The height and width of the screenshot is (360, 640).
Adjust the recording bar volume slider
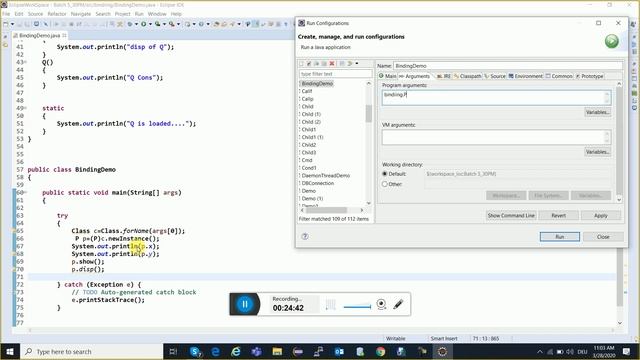[x=357, y=306]
